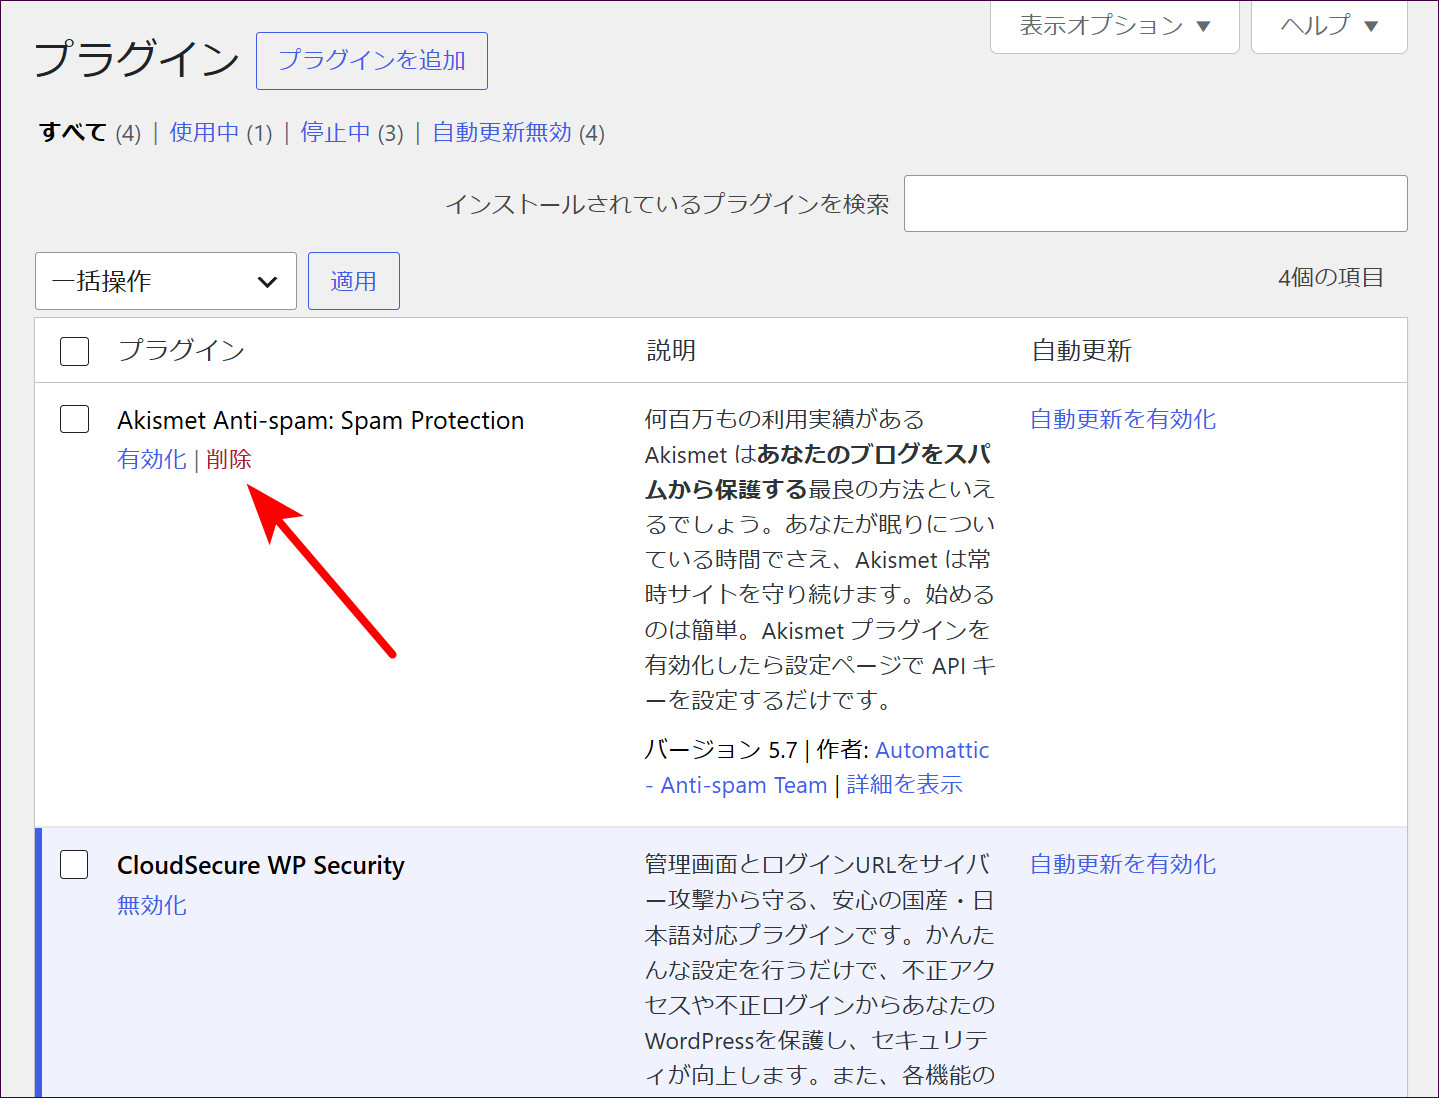Click 有効化 under Akismet Anti-spam
Image resolution: width=1439 pixels, height=1098 pixels.
[152, 459]
